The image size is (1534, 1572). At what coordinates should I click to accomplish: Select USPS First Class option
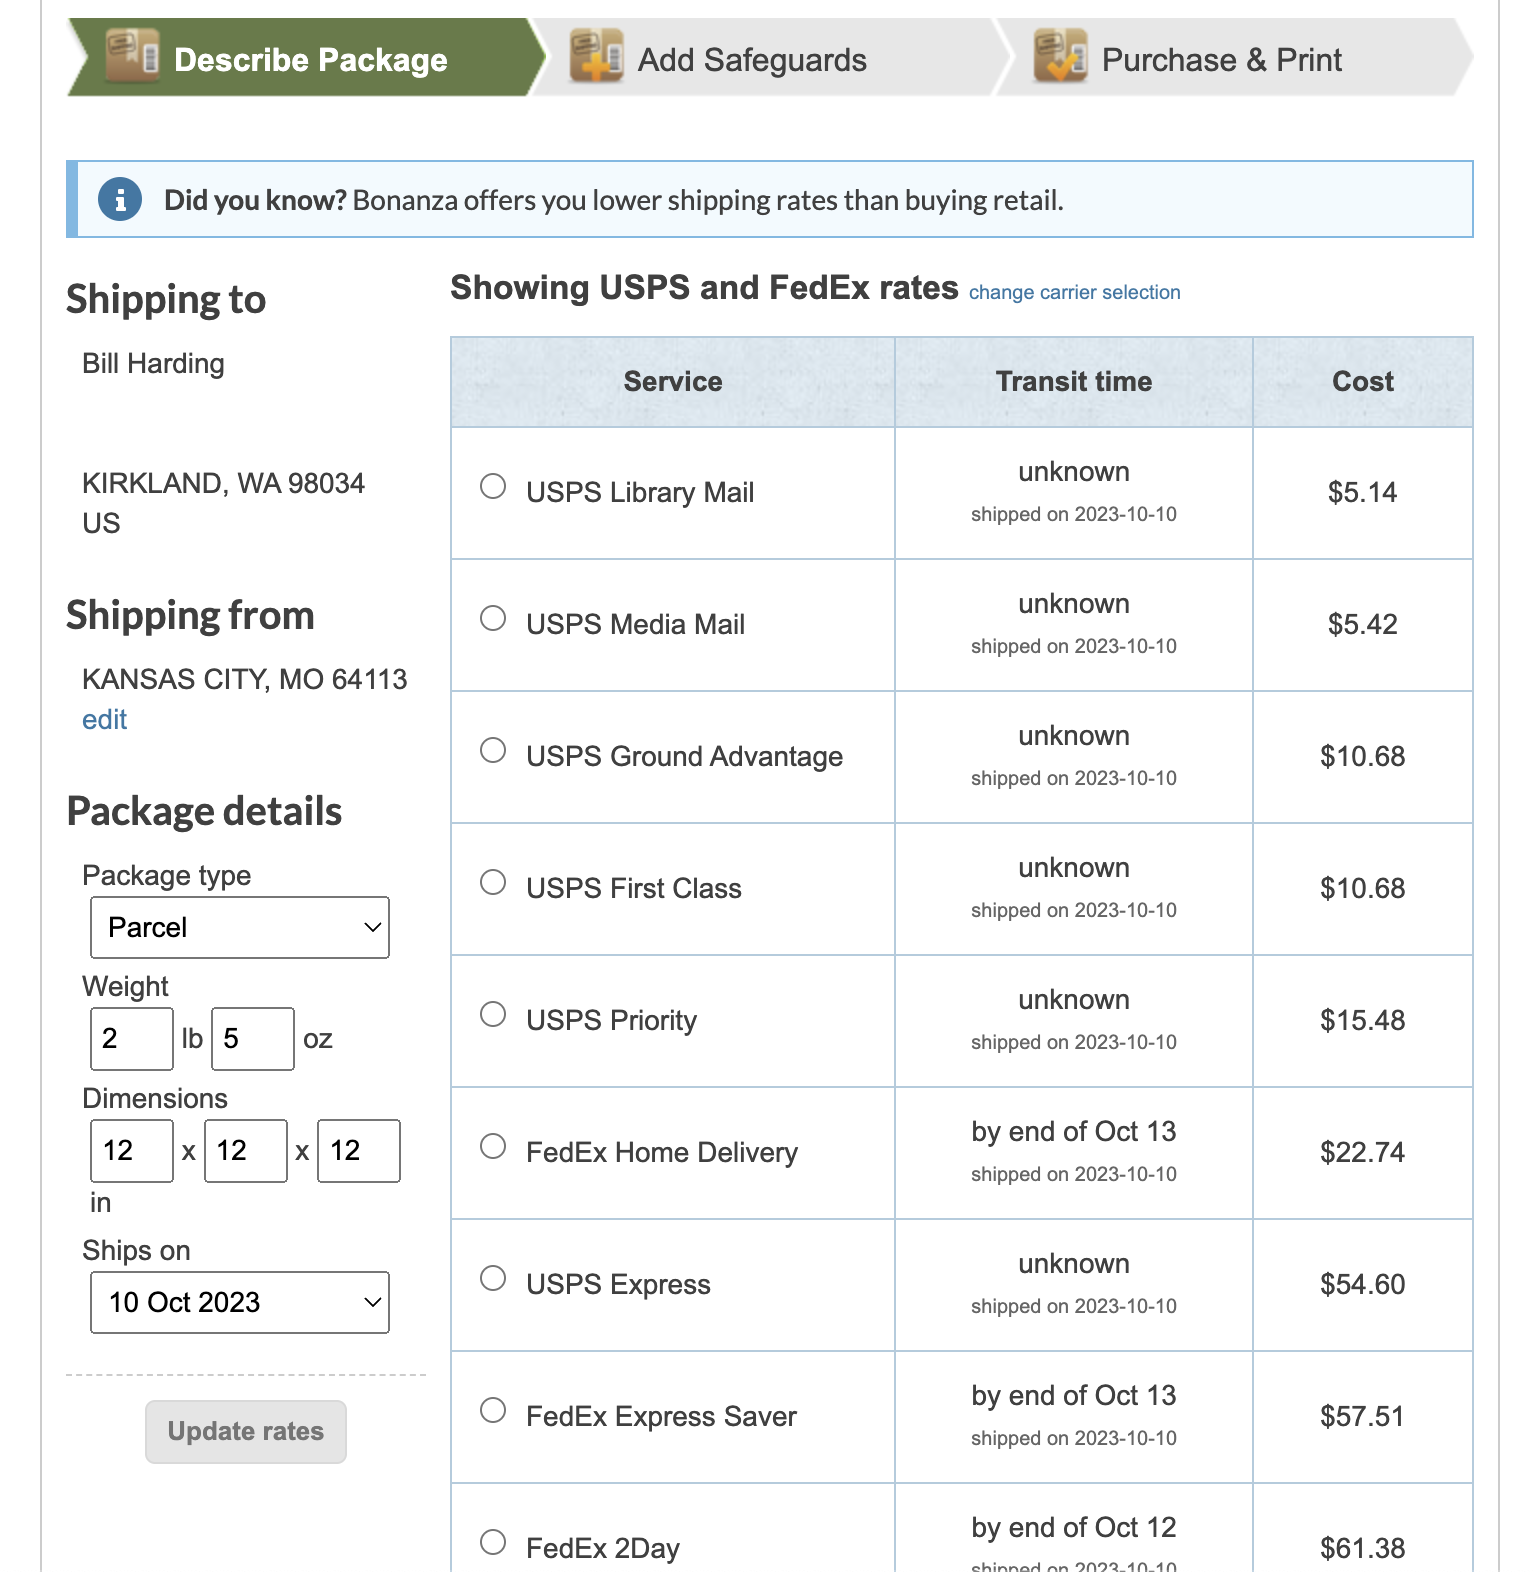[x=492, y=882]
